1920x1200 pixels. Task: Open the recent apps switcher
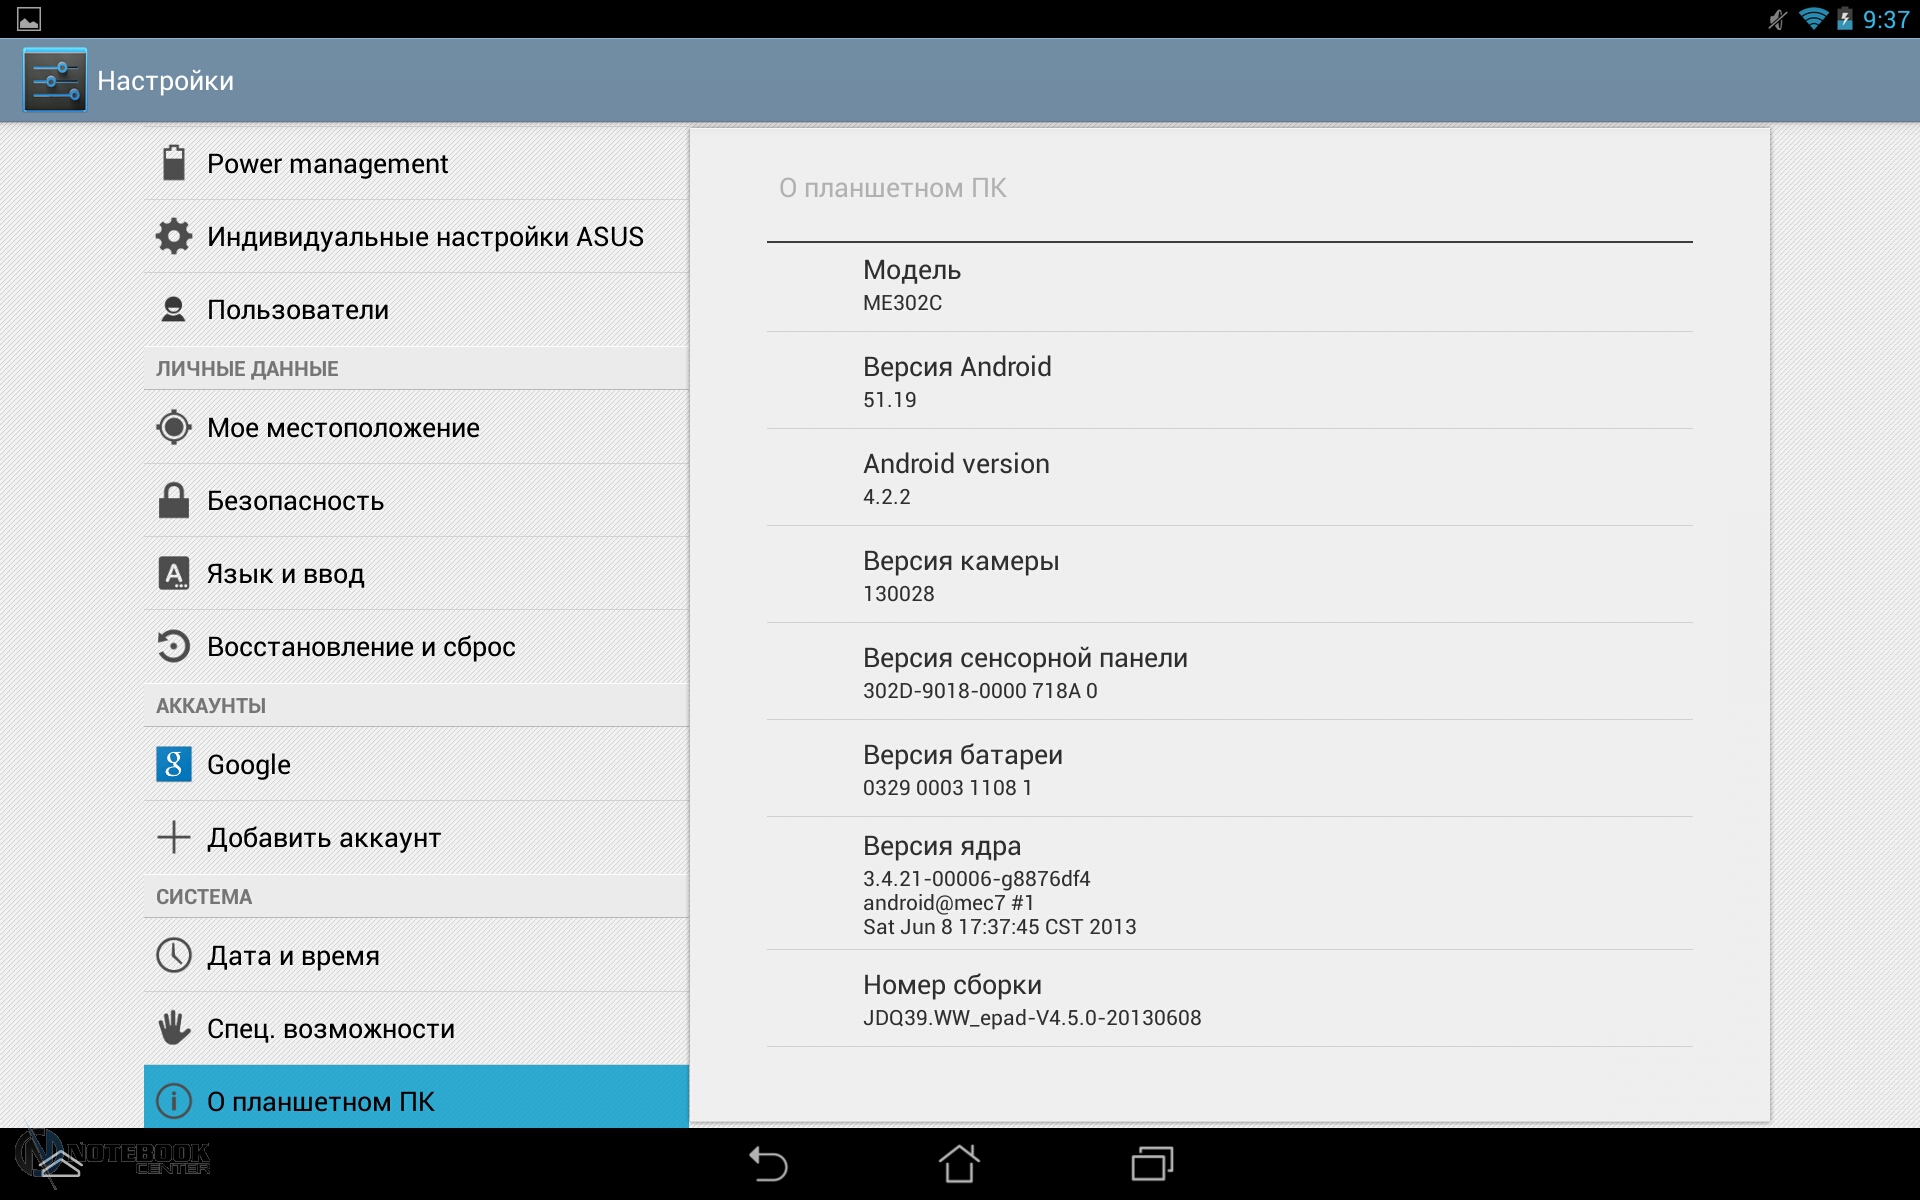pos(1152,1164)
